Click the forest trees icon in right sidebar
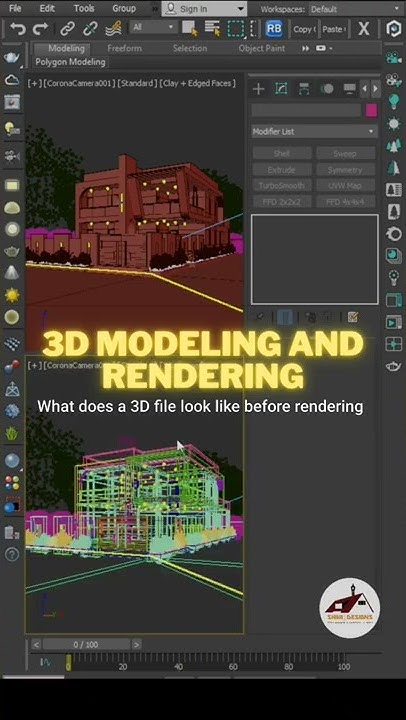This screenshot has width=406, height=720. (x=393, y=146)
